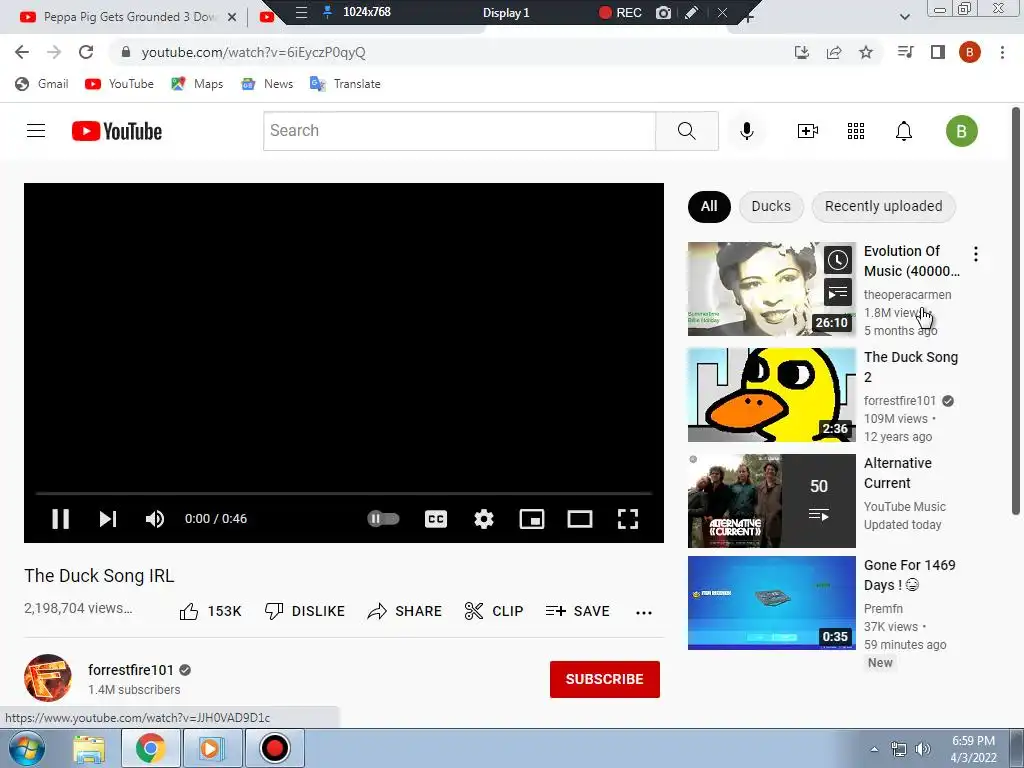
Task: Toggle Chrome side panel
Action: coord(938,52)
